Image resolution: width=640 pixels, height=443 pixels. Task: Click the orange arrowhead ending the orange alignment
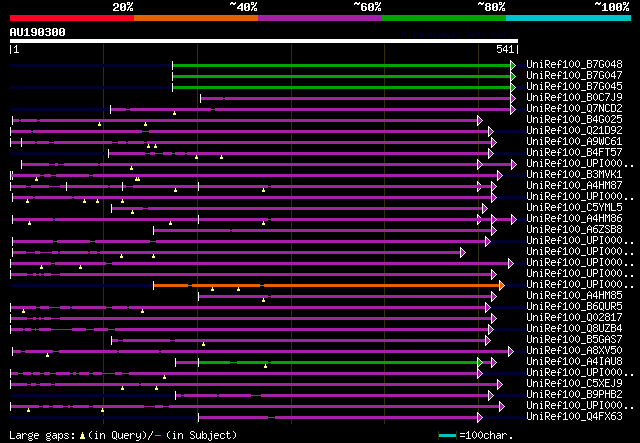pyautogui.click(x=502, y=285)
